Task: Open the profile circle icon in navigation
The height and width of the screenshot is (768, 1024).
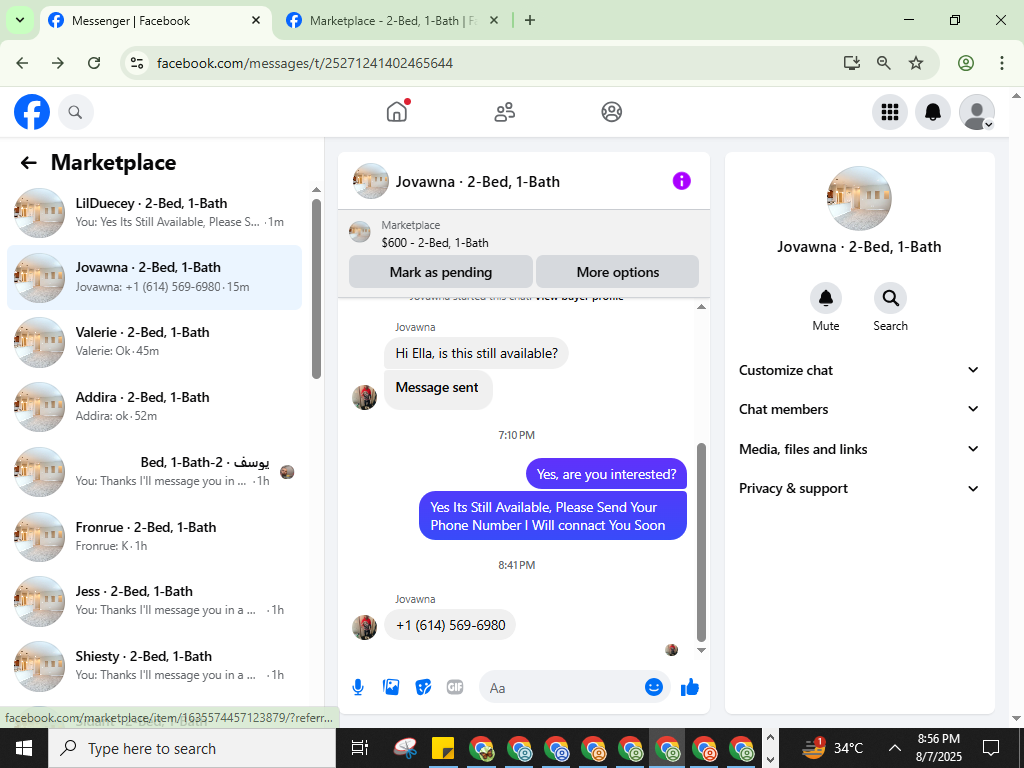Action: pos(611,112)
